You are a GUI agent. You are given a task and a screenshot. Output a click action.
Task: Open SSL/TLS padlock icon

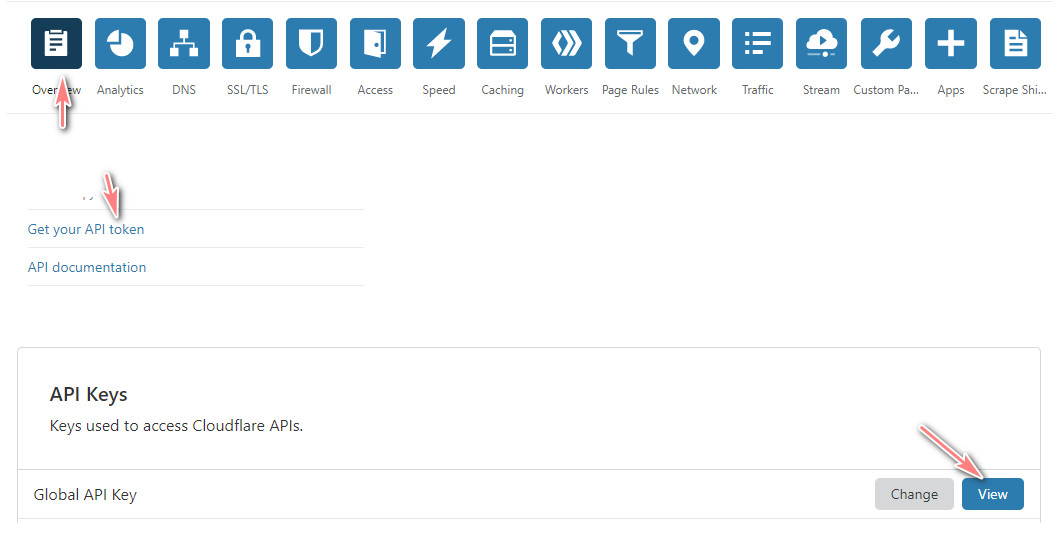coord(247,44)
